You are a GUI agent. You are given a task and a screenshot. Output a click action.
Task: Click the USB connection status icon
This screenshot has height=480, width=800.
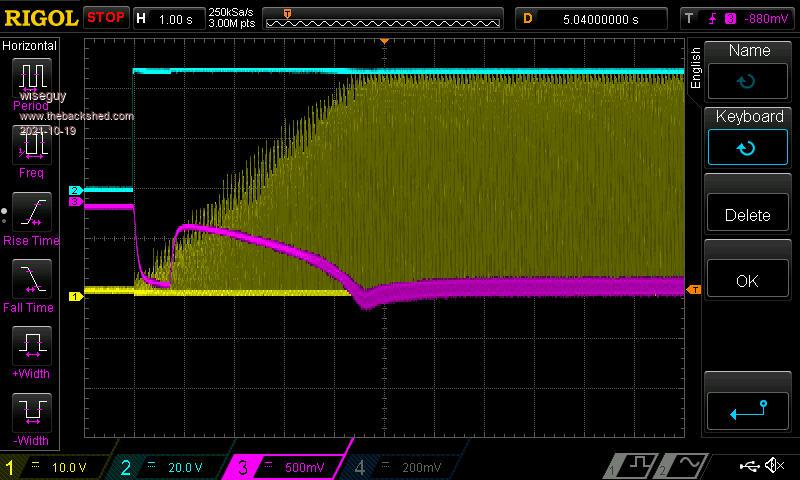click(749, 466)
